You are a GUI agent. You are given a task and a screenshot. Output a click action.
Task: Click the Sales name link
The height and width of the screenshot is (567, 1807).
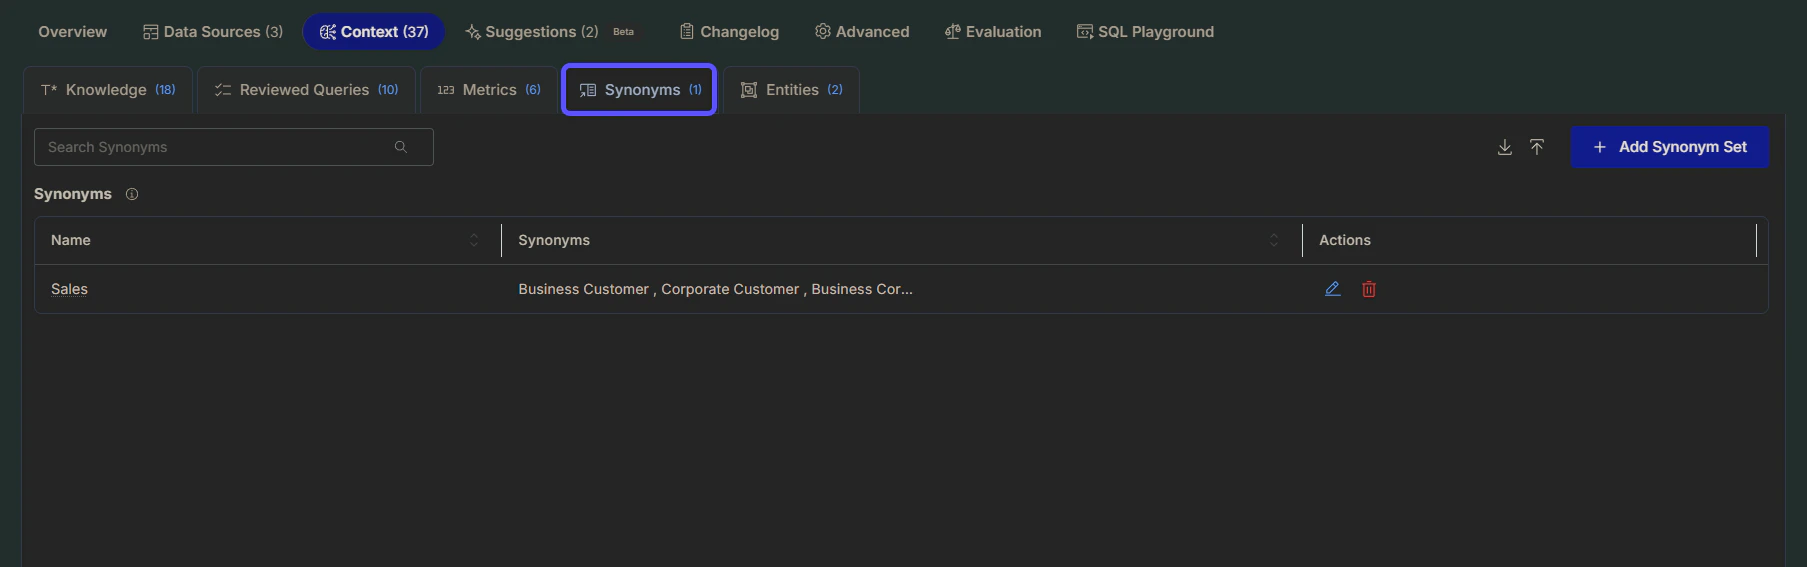(x=69, y=289)
